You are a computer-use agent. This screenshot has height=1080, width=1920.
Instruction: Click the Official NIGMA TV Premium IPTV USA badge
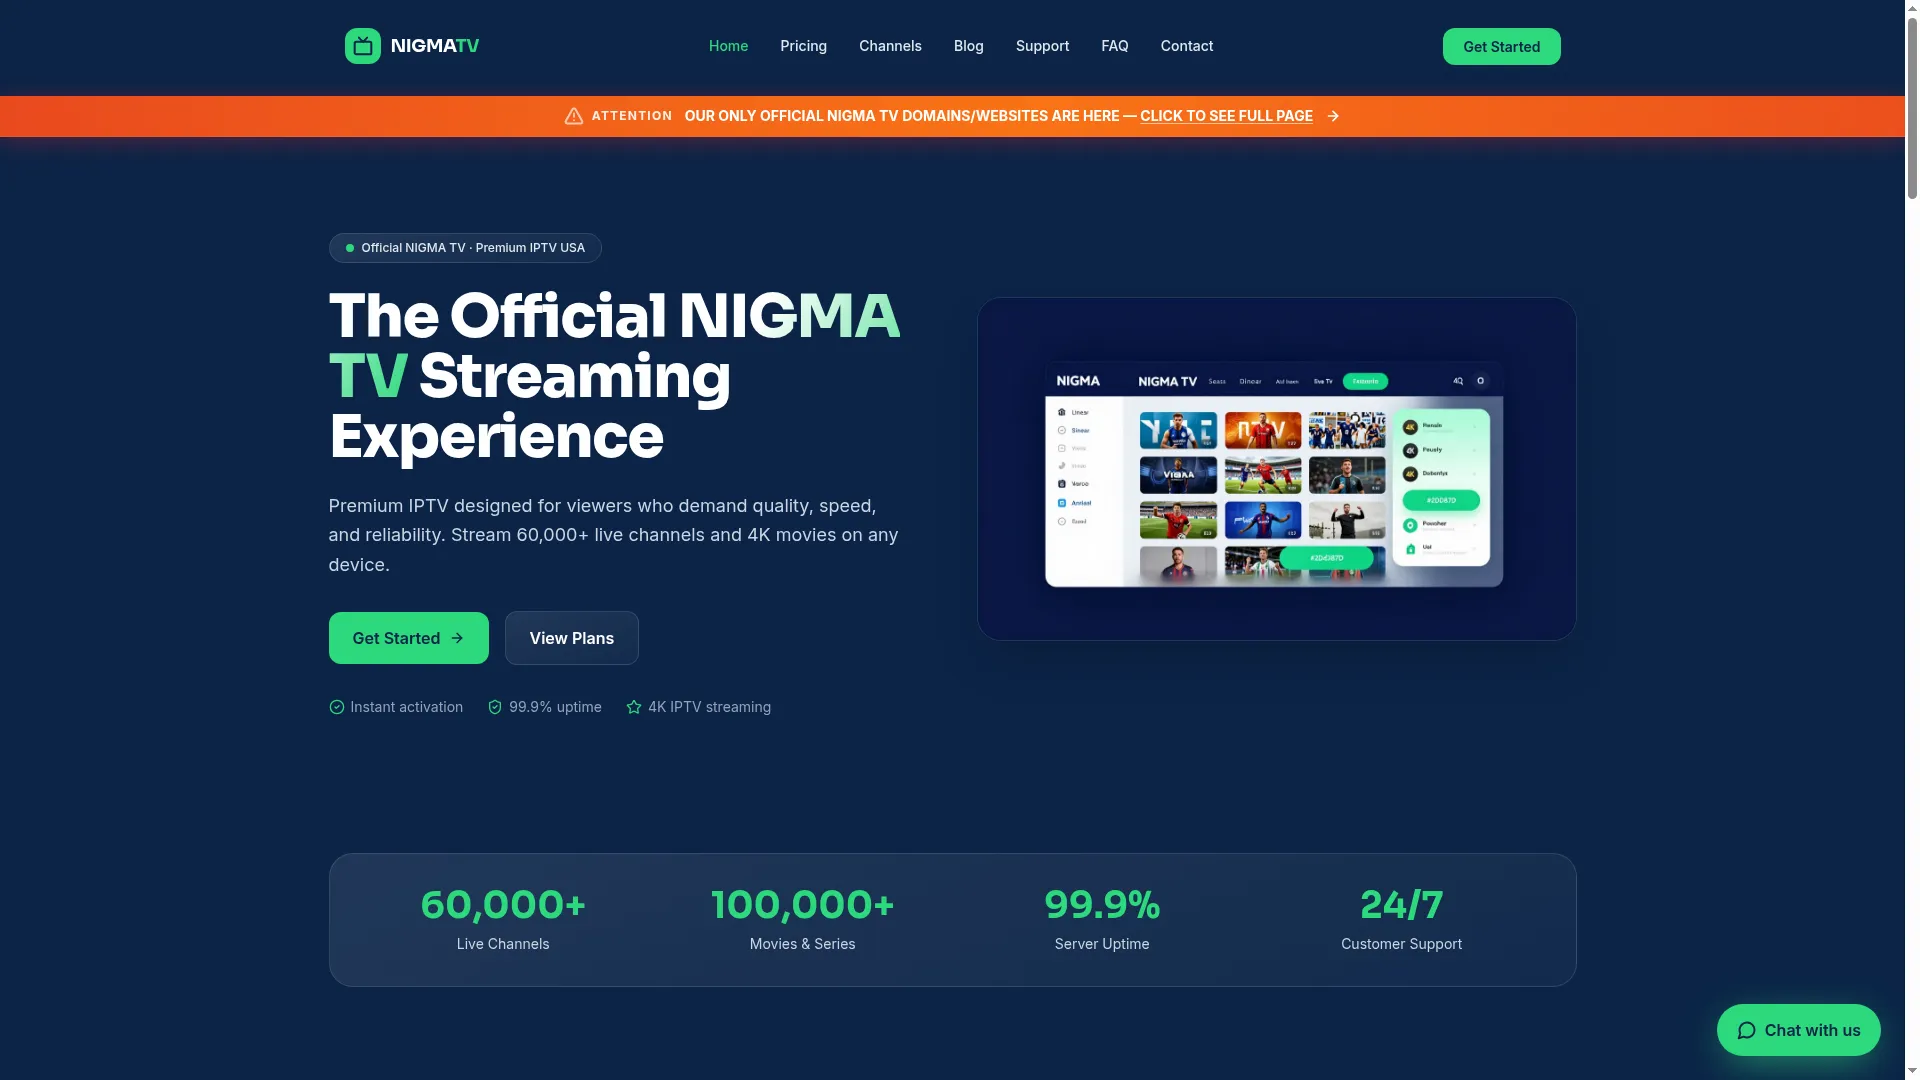[x=465, y=248]
